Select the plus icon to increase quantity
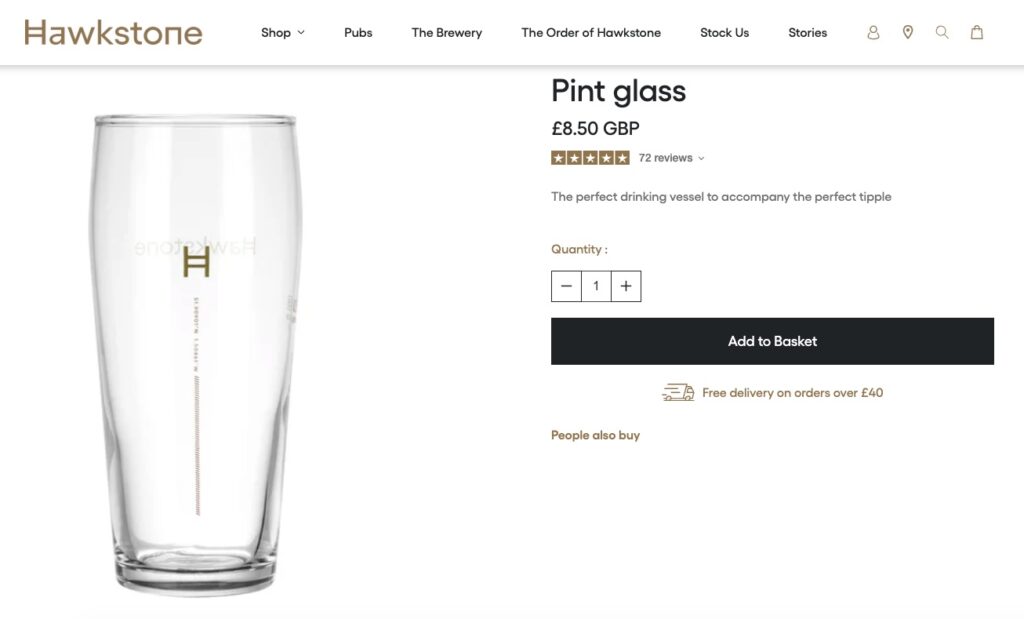Image resolution: width=1024 pixels, height=619 pixels. pyautogui.click(x=626, y=285)
